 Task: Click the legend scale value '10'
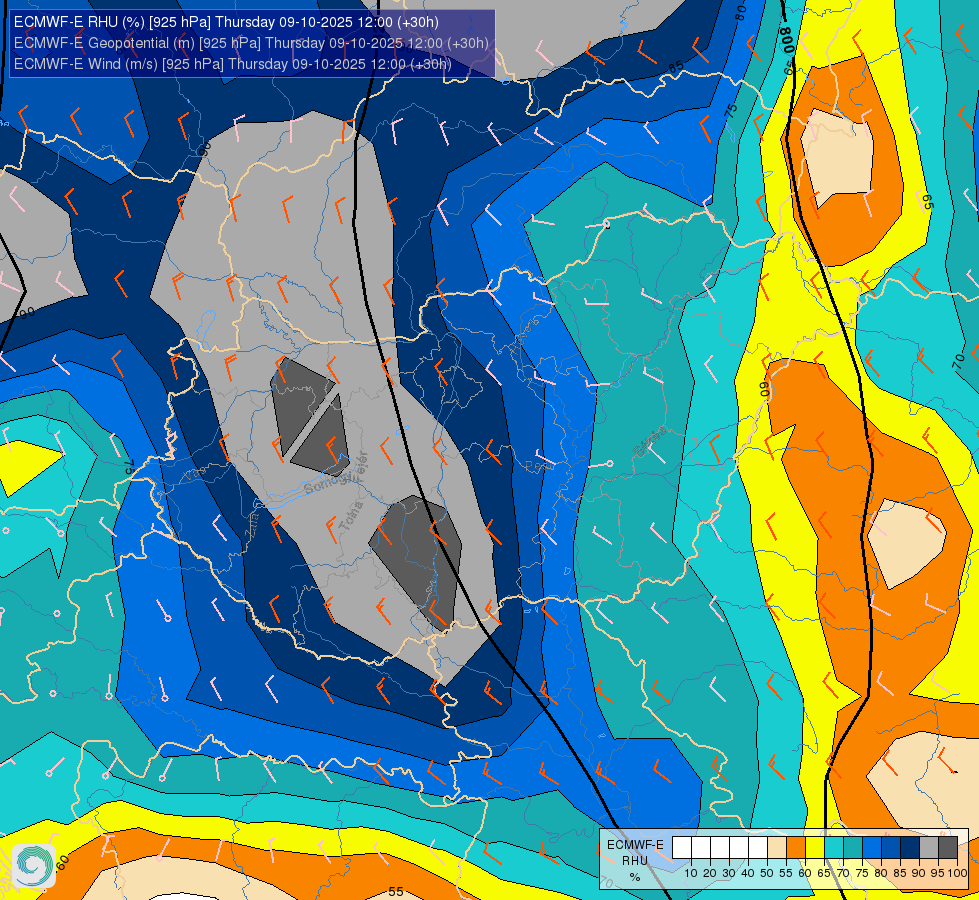691,873
